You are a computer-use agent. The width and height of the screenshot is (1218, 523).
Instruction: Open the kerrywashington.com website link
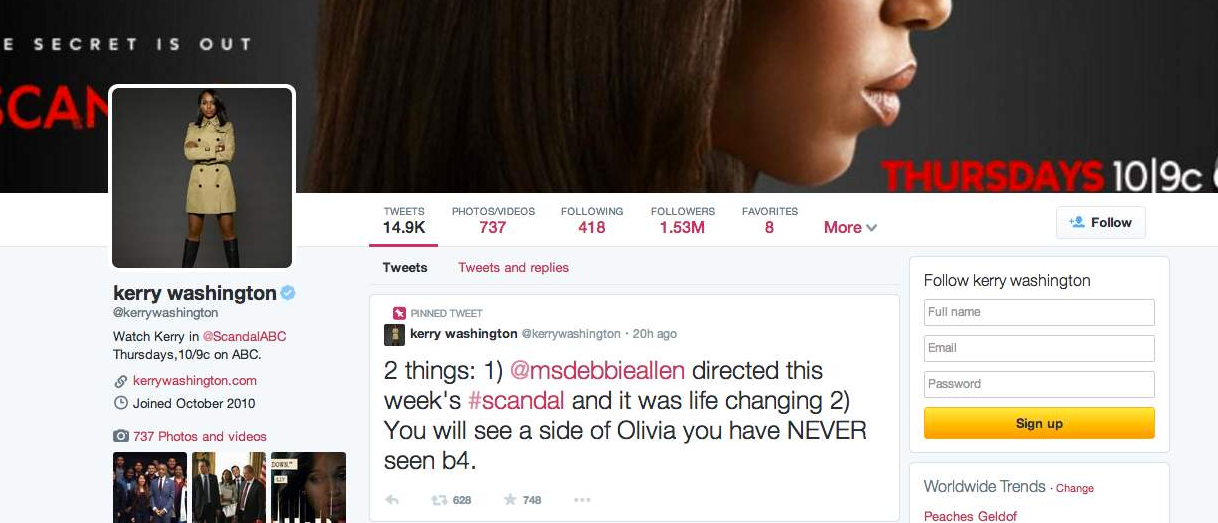click(195, 380)
